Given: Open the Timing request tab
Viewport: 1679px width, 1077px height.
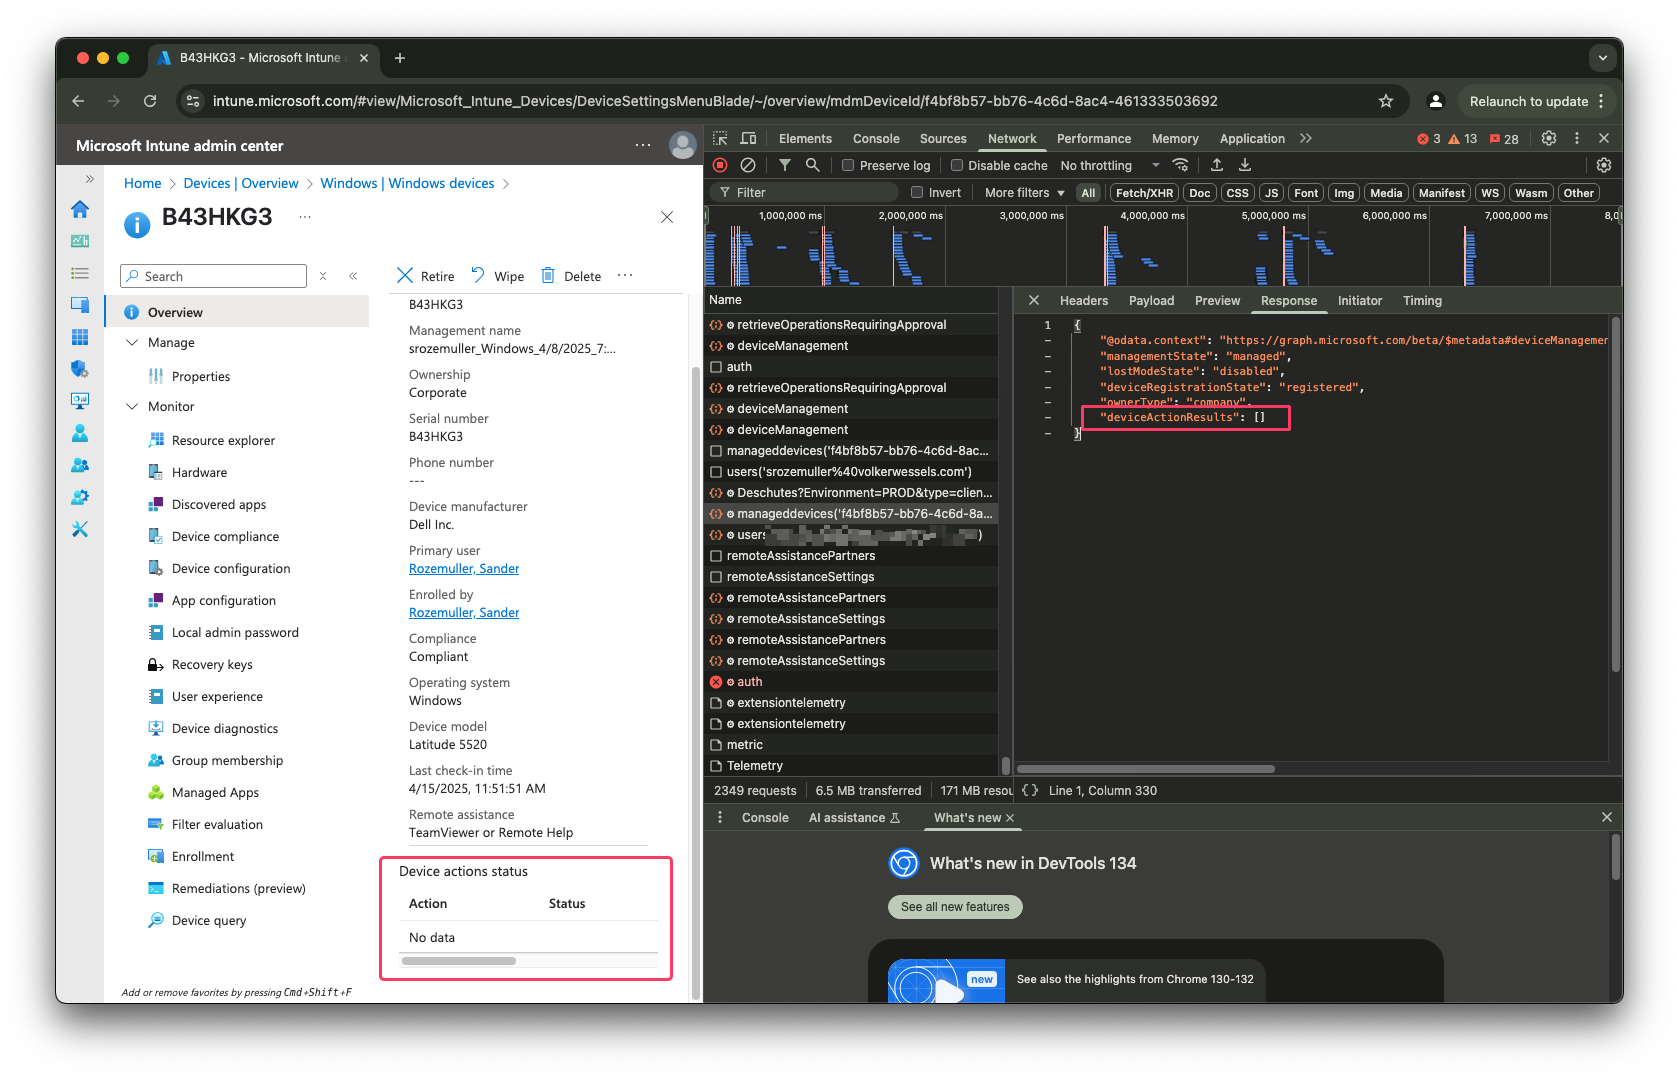Looking at the screenshot, I should click(1422, 300).
